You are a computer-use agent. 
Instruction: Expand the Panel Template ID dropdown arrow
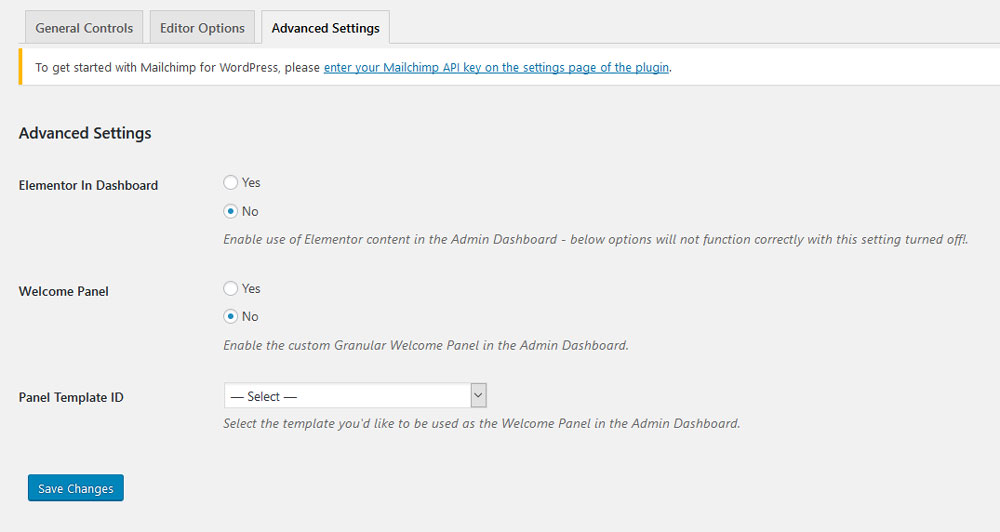[478, 395]
